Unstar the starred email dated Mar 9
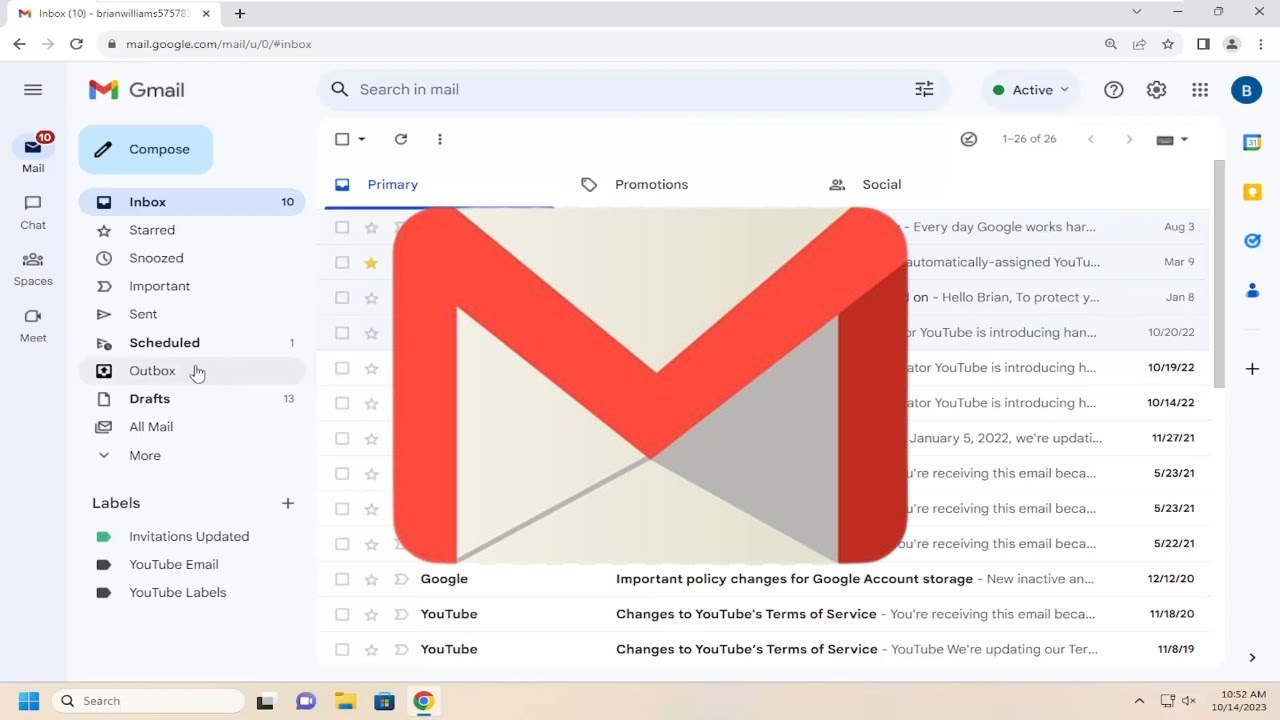 pos(371,262)
